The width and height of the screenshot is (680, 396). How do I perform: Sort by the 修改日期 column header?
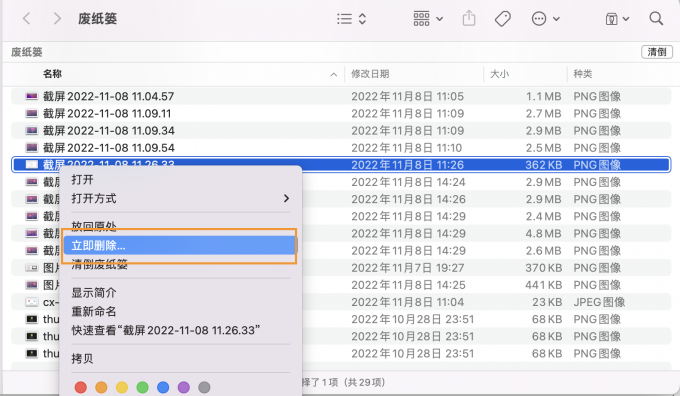370,74
